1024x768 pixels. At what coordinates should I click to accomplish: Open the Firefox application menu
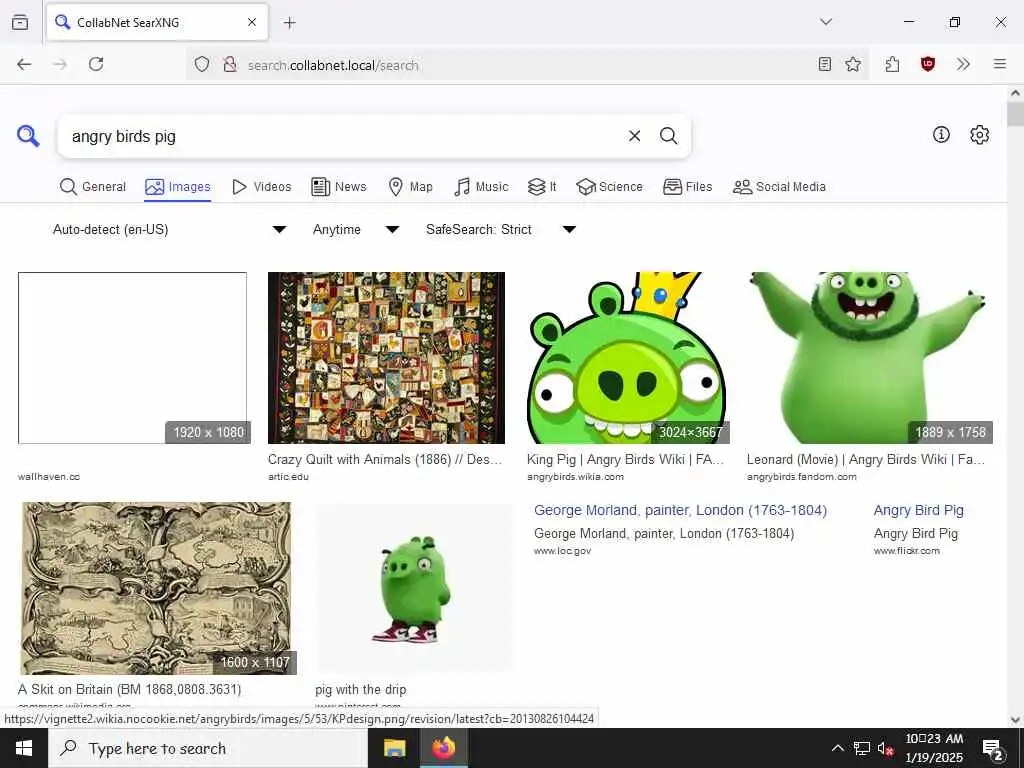tap(1000, 64)
